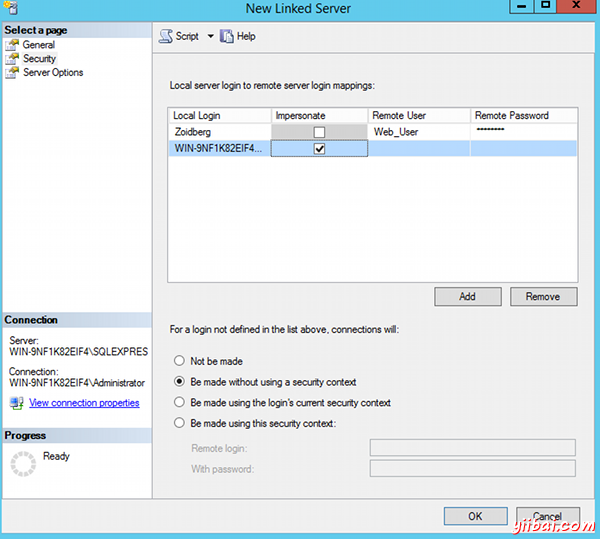Open the Server Options page
The image size is (600, 539).
53,72
